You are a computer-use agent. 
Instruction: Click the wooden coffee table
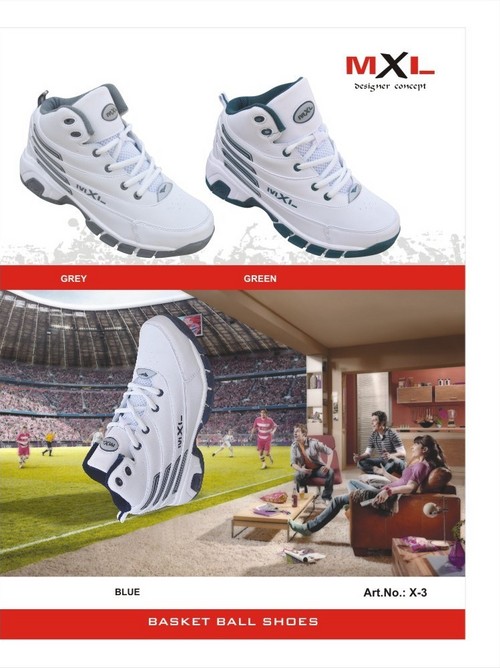[x=275, y=515]
